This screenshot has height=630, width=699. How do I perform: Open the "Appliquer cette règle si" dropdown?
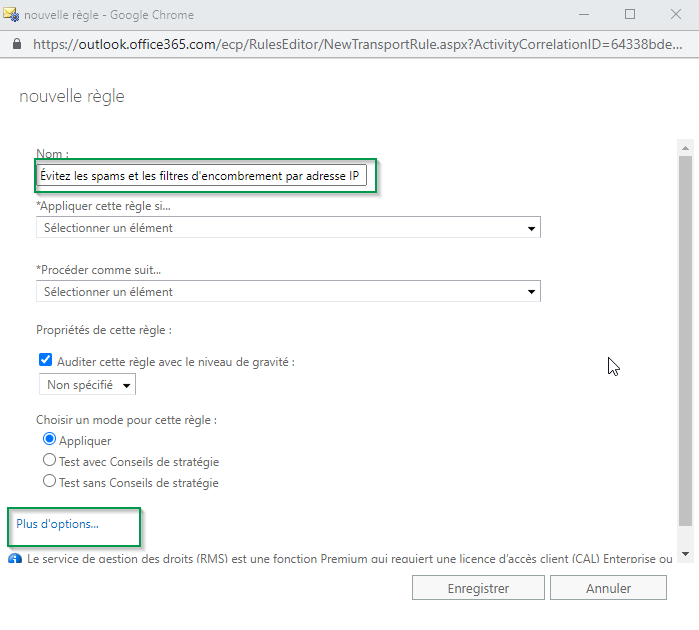click(x=288, y=228)
